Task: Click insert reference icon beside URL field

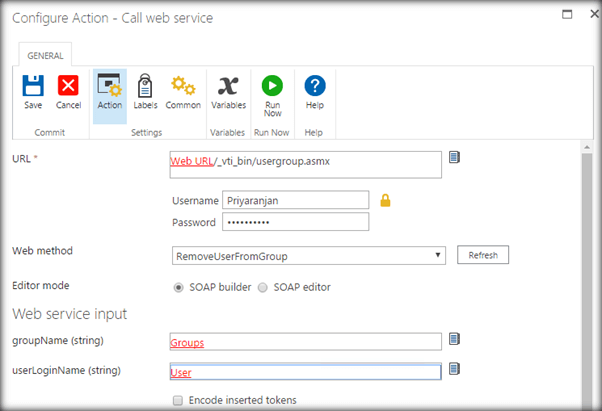Action: [x=454, y=157]
